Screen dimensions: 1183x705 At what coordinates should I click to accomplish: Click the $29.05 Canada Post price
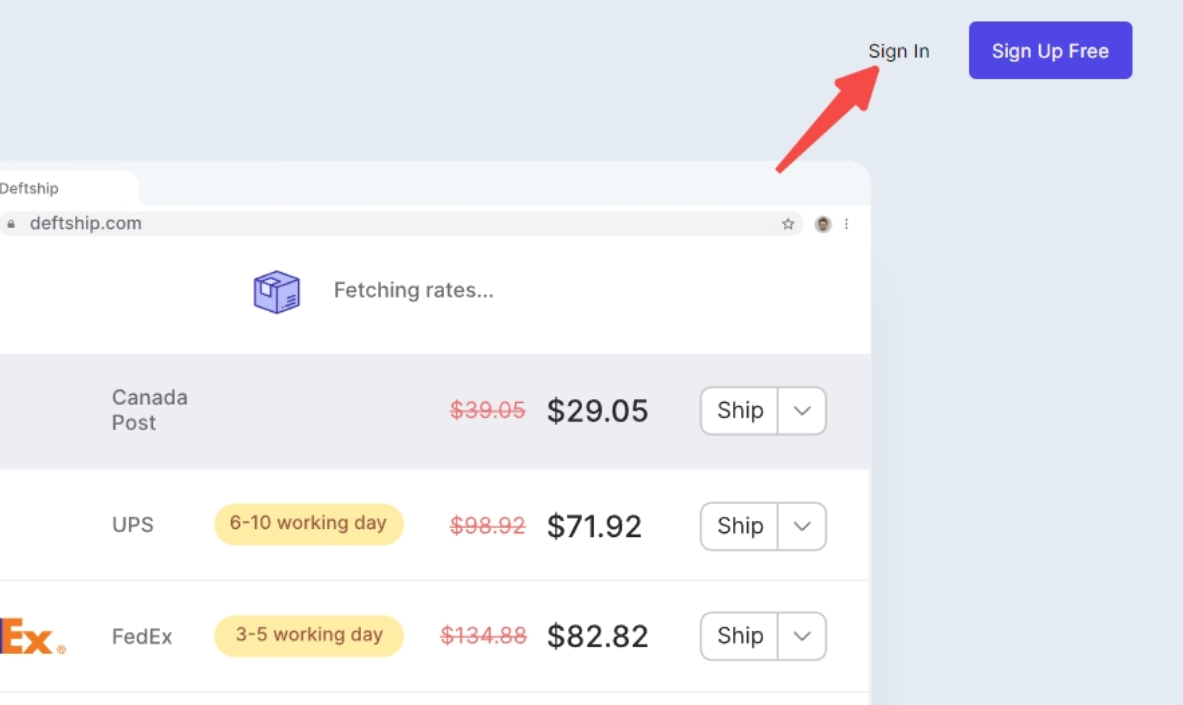click(598, 411)
